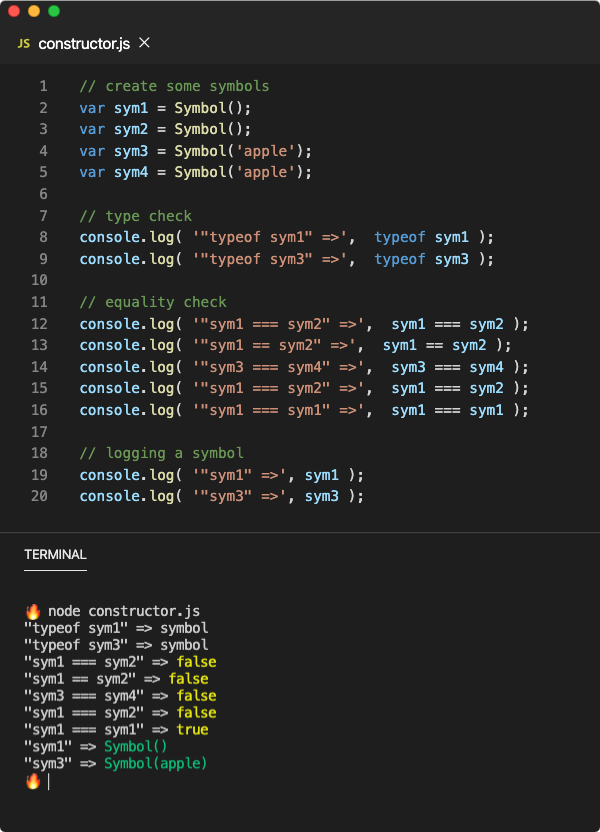The width and height of the screenshot is (600, 832).
Task: Click the typeof keyword on line 8
Action: click(x=400, y=237)
